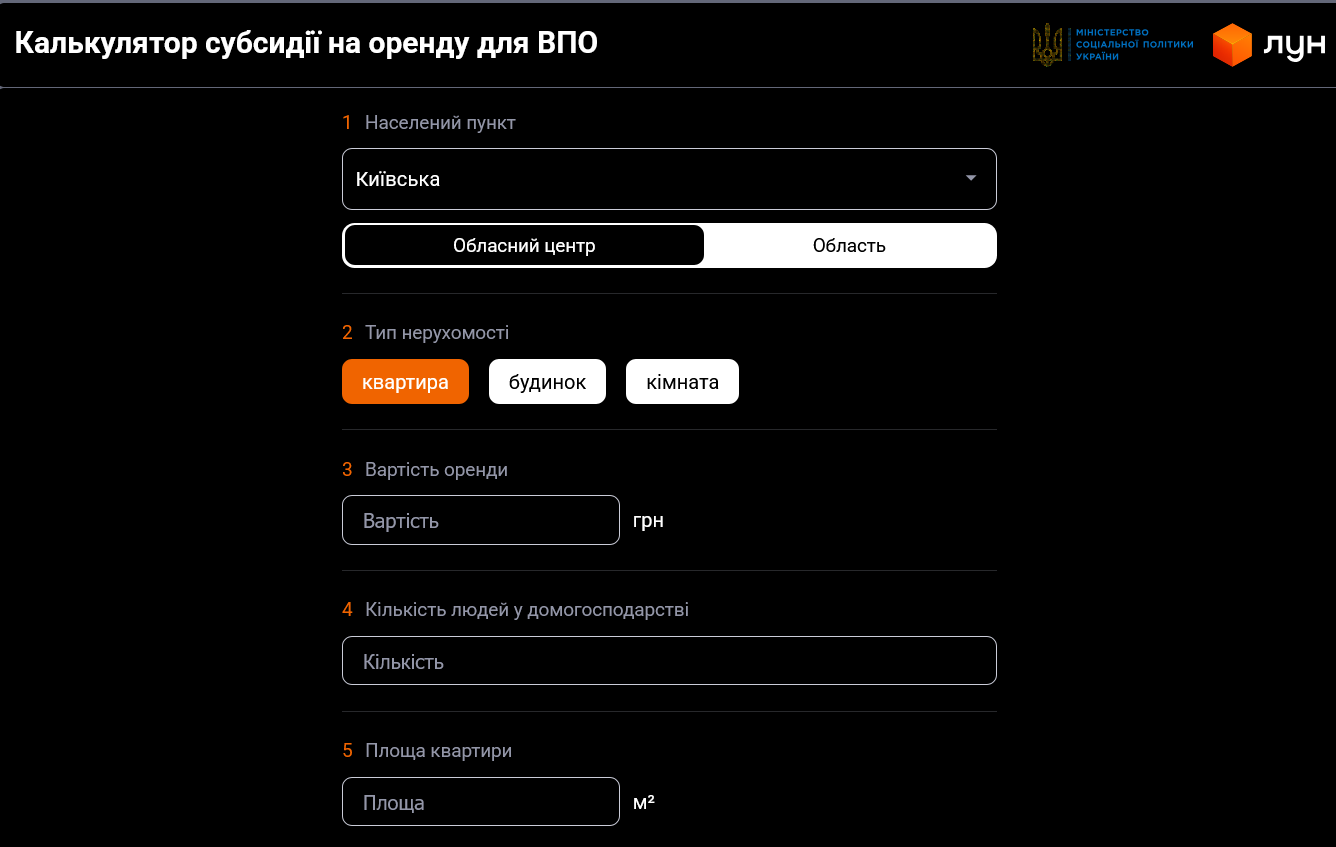Open the ЛУН logo link

(x=1268, y=45)
